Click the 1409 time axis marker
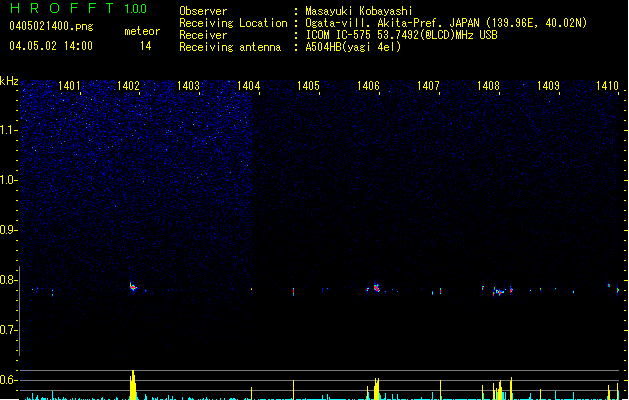Image resolution: width=629 pixels, height=400 pixels. [x=548, y=86]
